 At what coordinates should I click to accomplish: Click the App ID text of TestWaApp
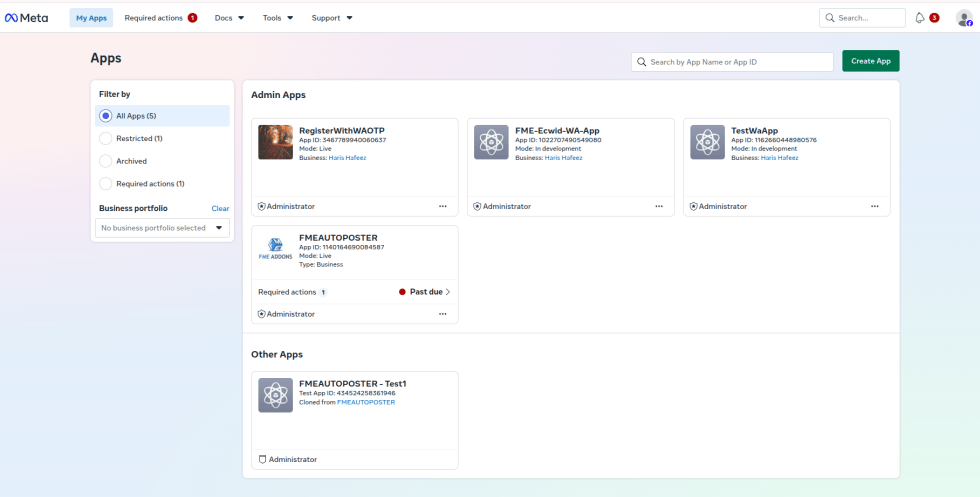[x=774, y=140]
